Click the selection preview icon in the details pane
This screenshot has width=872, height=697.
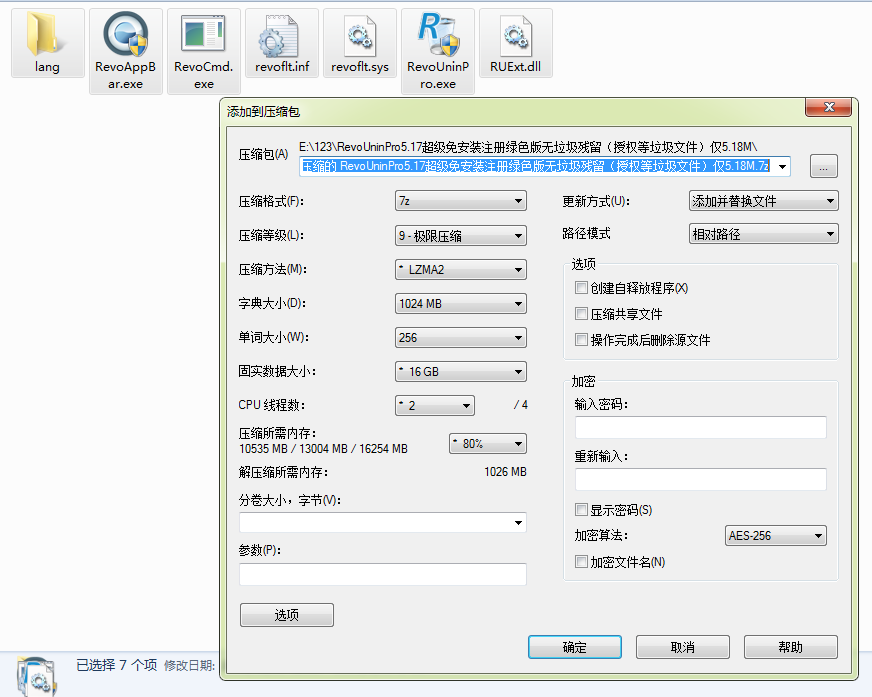(37, 675)
